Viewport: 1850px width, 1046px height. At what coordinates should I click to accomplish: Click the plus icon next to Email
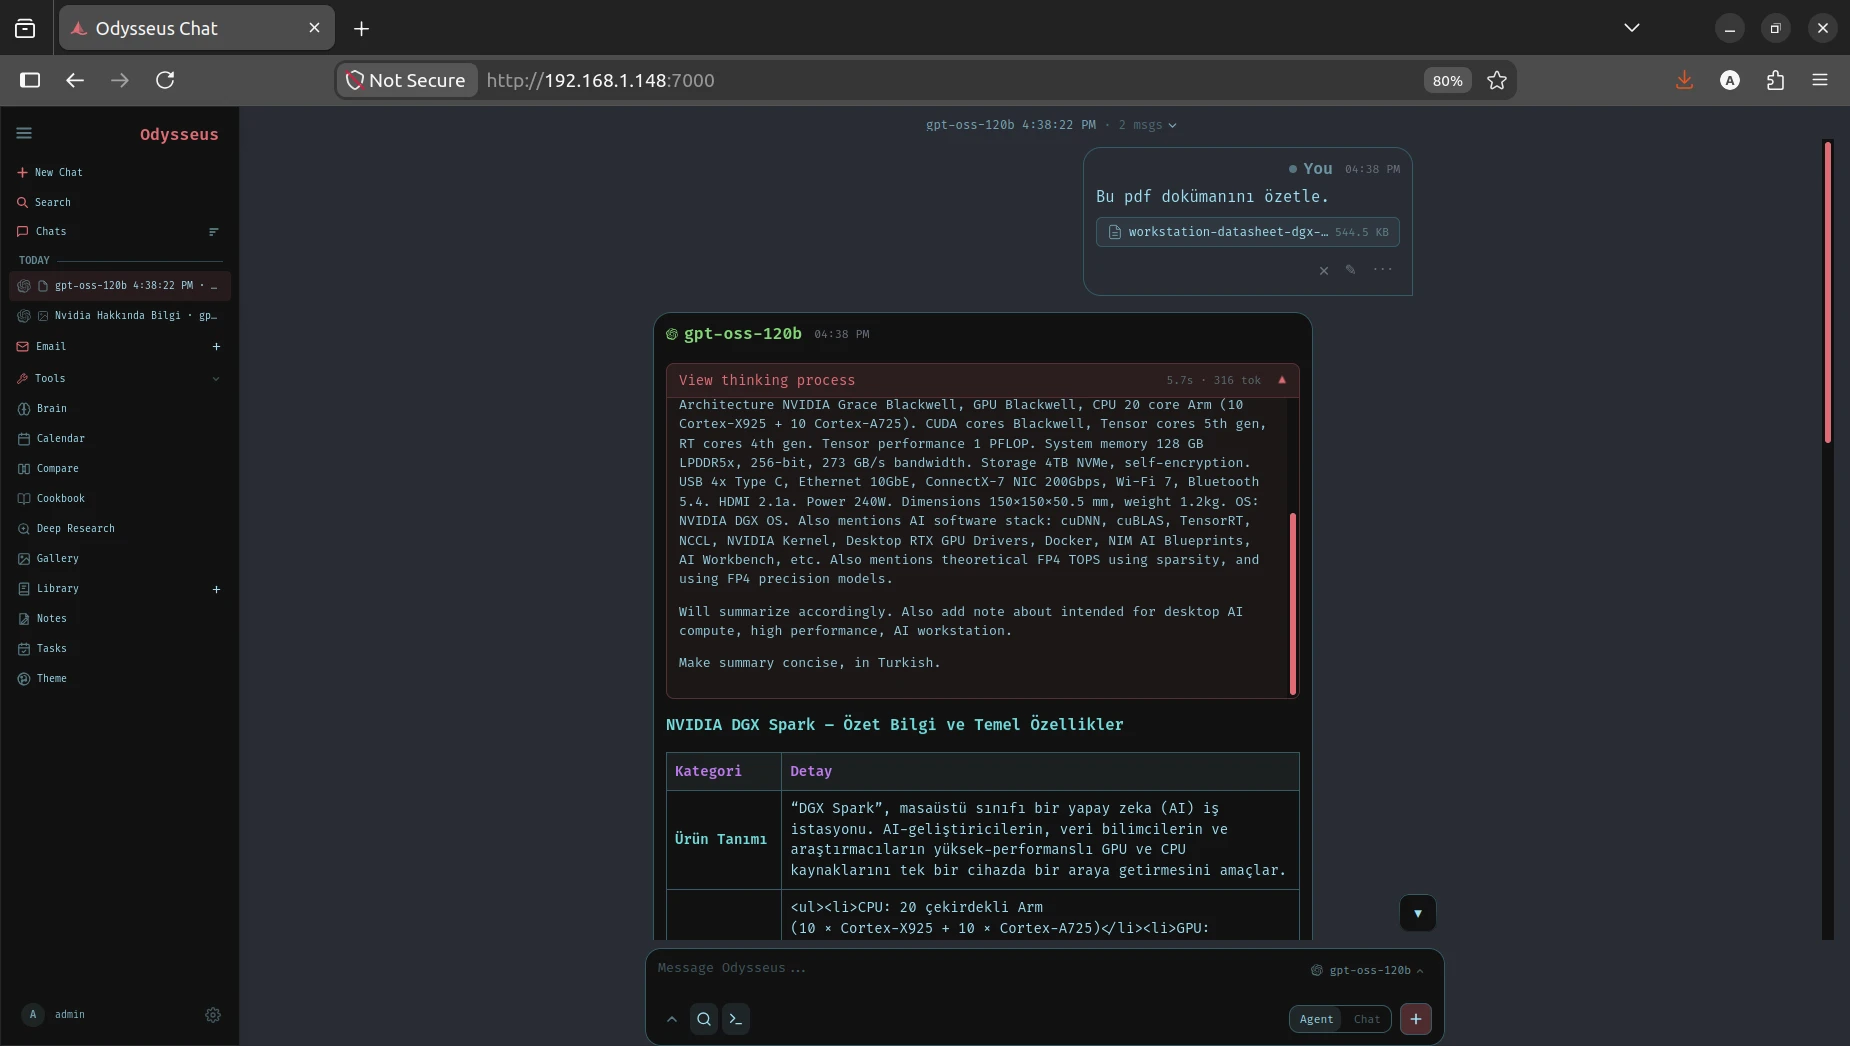(216, 346)
